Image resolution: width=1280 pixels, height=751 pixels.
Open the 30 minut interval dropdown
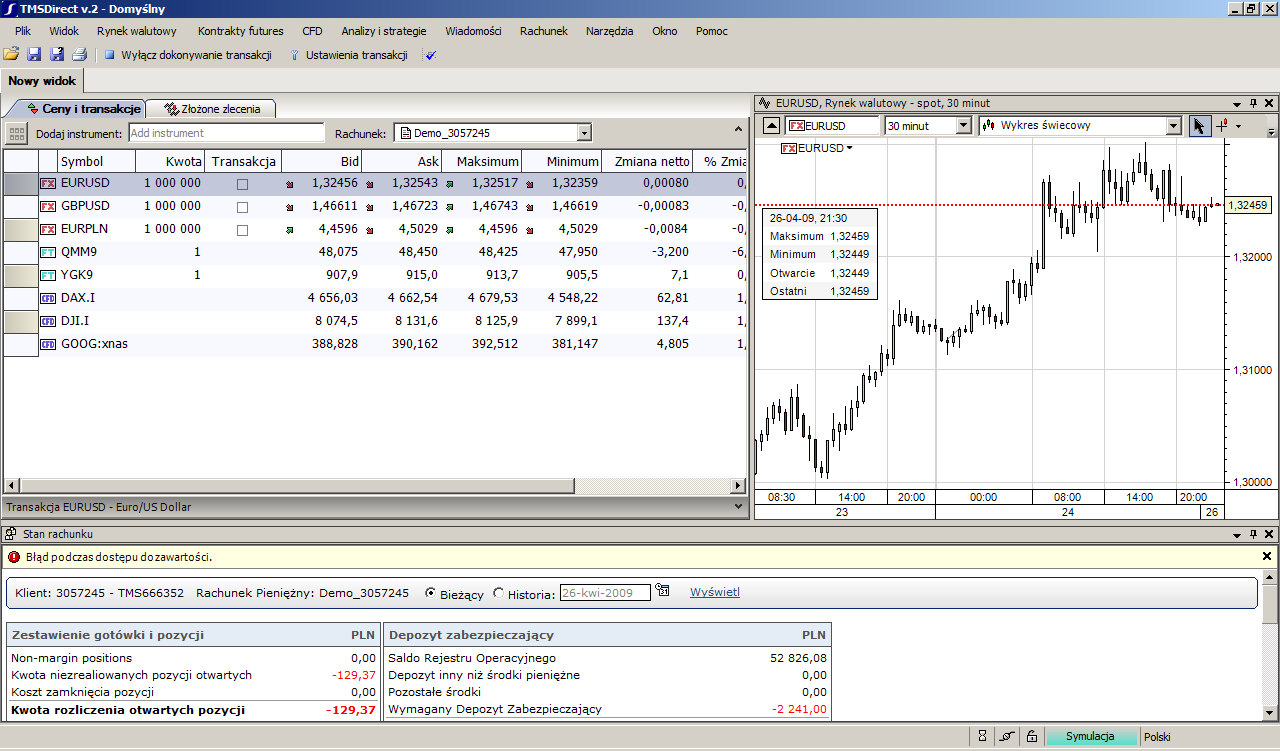click(964, 126)
